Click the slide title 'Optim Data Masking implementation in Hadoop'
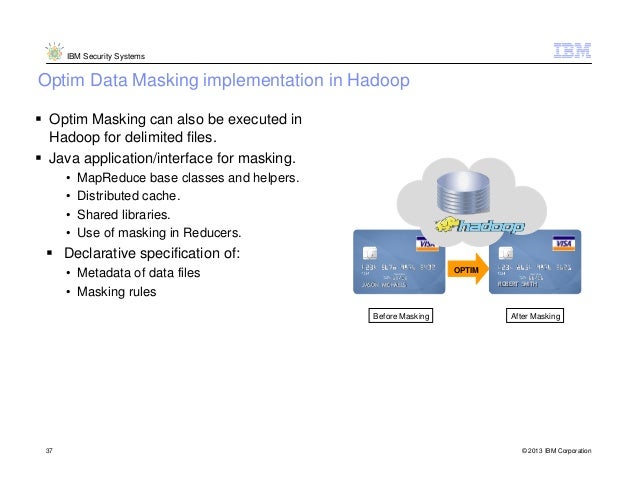The width and height of the screenshot is (638, 493). coord(224,80)
